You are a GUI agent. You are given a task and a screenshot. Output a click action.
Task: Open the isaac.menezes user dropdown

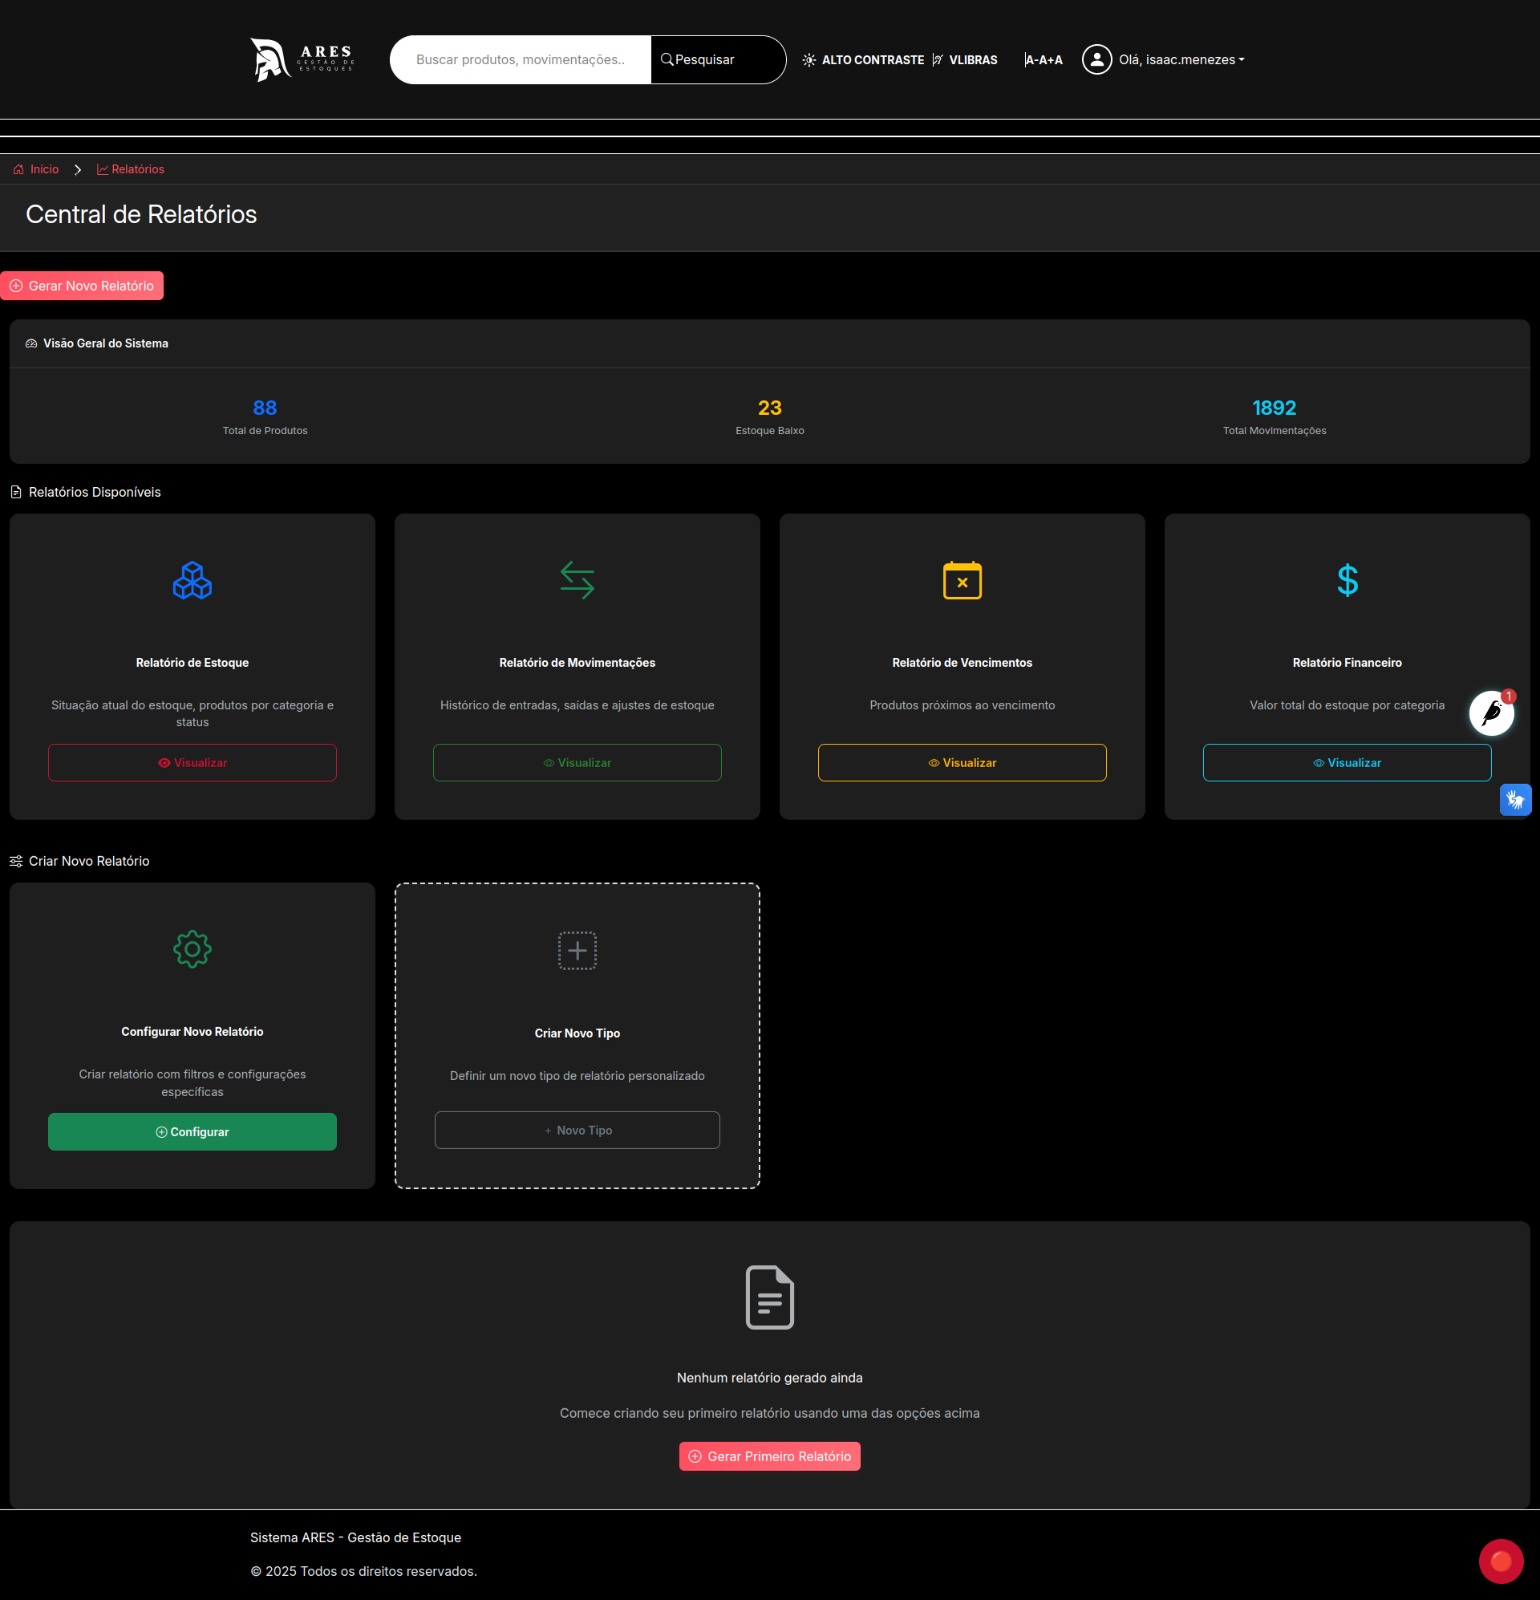click(1181, 60)
